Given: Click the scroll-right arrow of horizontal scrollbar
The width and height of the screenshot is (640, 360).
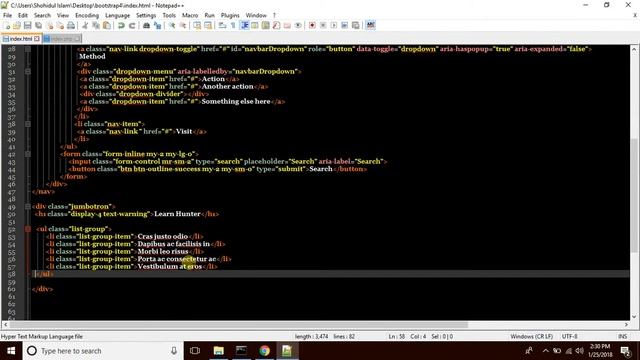Looking at the screenshot, I should pyautogui.click(x=626, y=325).
